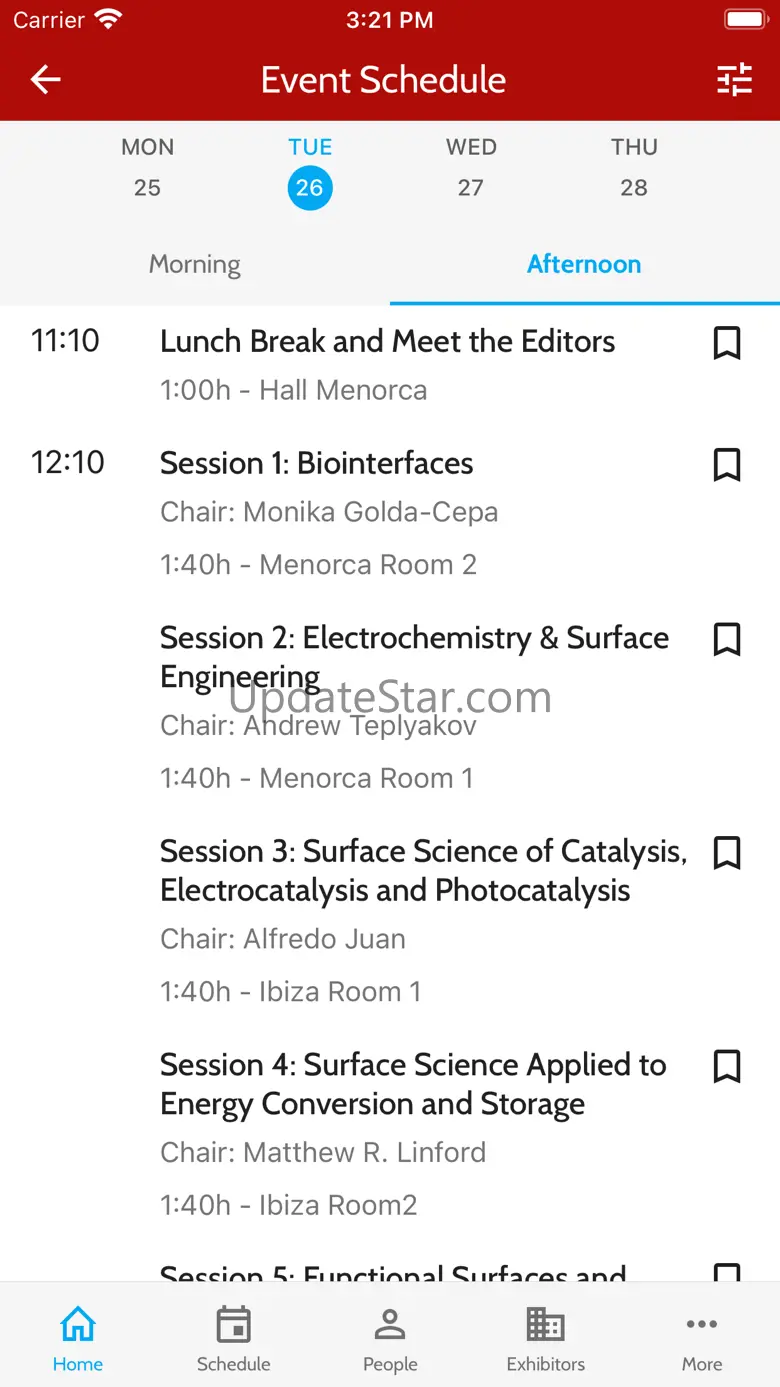
Task: Open the People tab
Action: pyautogui.click(x=390, y=1338)
